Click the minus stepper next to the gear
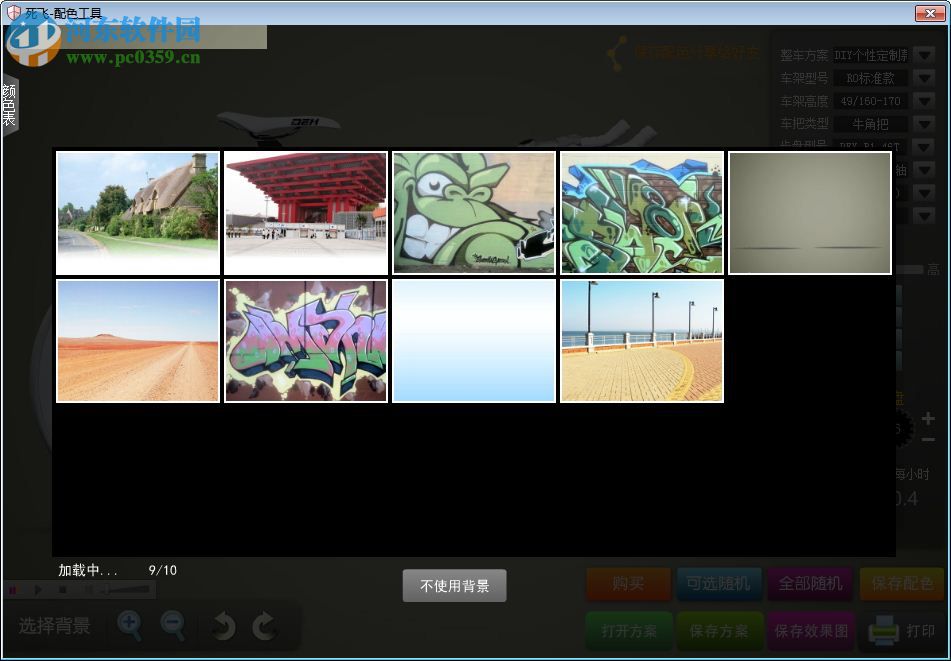The width and height of the screenshot is (951, 661). tap(928, 440)
